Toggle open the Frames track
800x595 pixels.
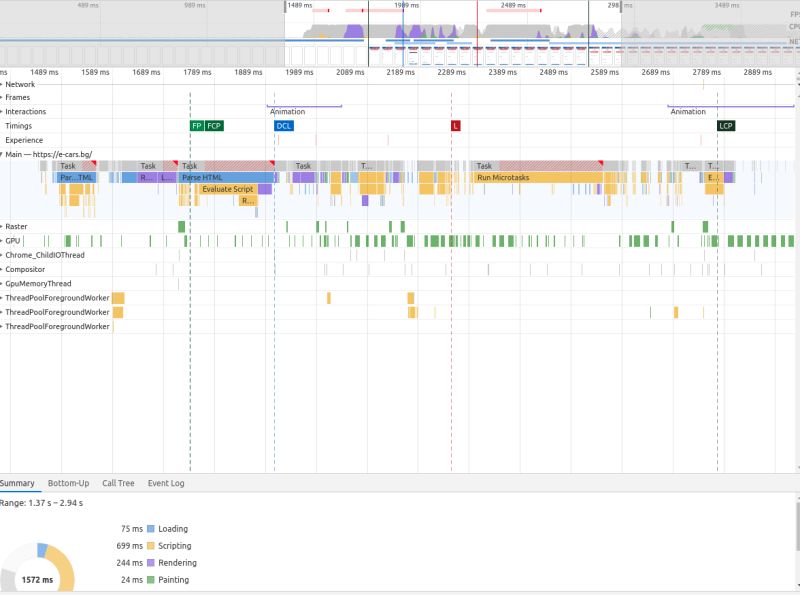5,97
